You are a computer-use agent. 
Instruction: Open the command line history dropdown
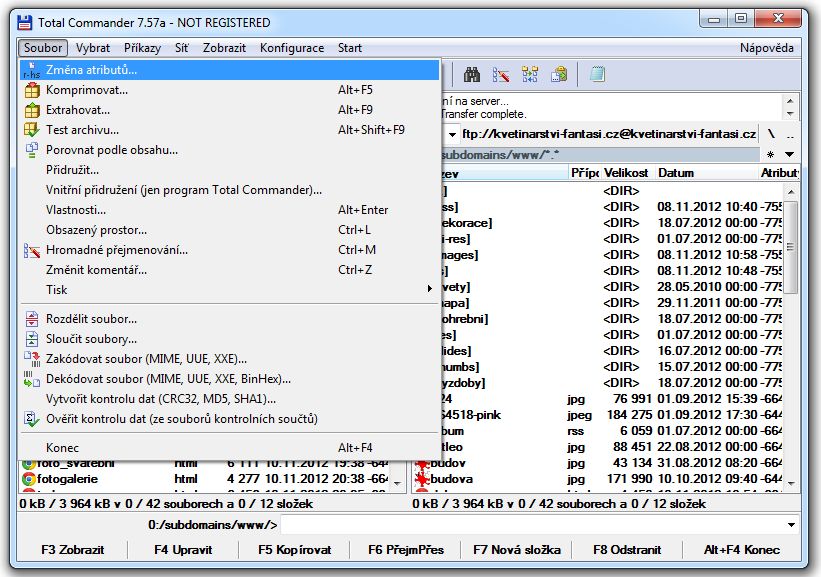[x=791, y=525]
